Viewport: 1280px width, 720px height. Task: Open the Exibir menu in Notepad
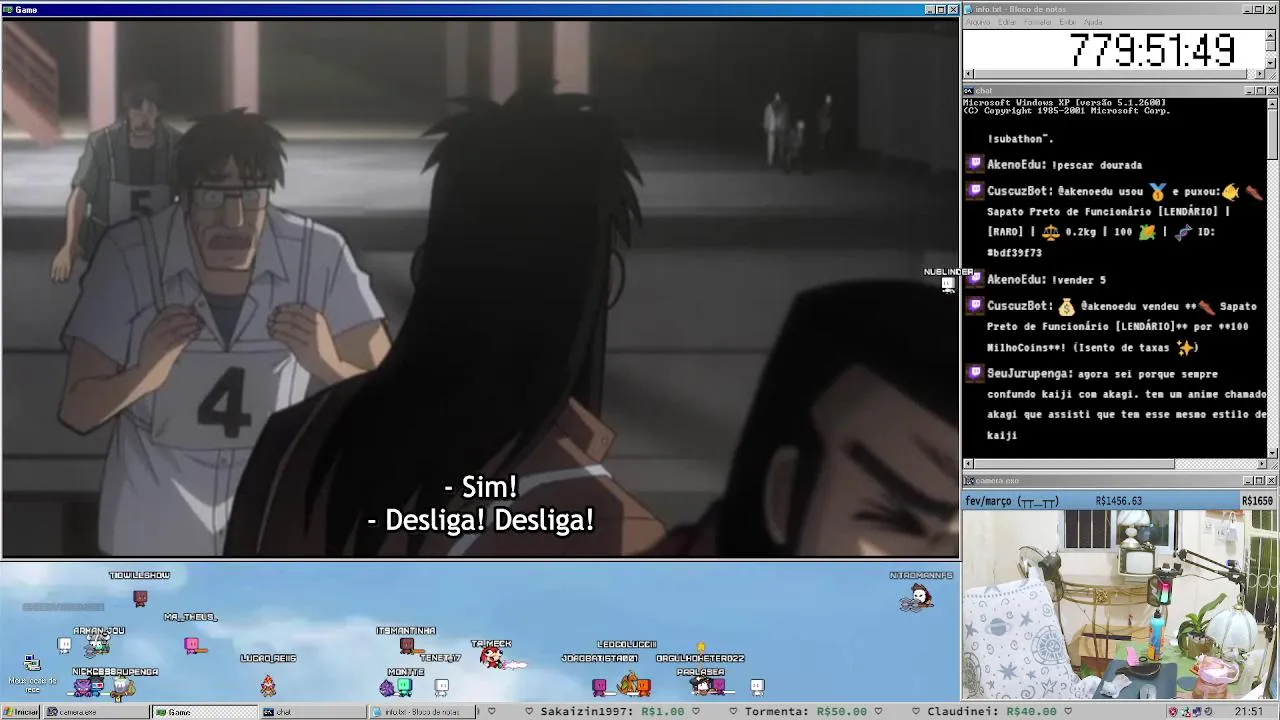click(x=1068, y=22)
